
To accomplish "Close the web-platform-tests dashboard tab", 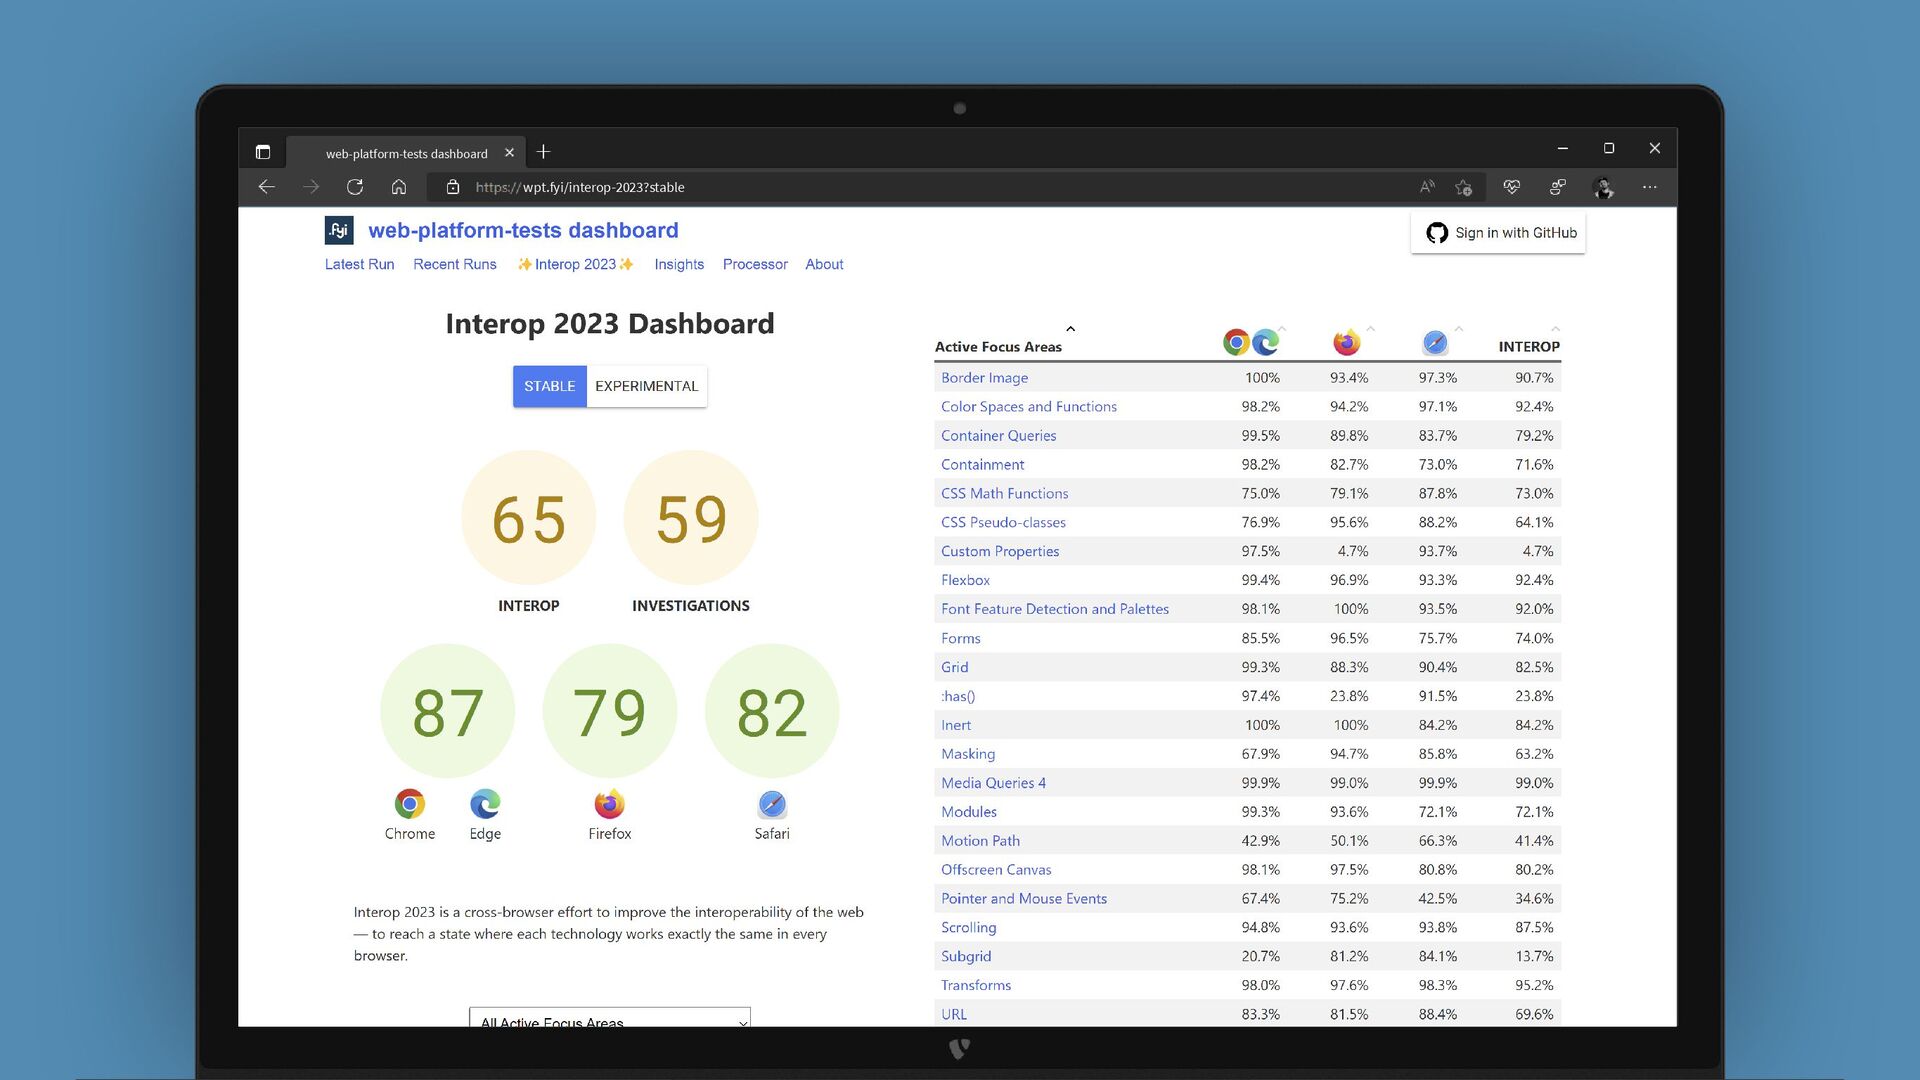I will coord(509,153).
